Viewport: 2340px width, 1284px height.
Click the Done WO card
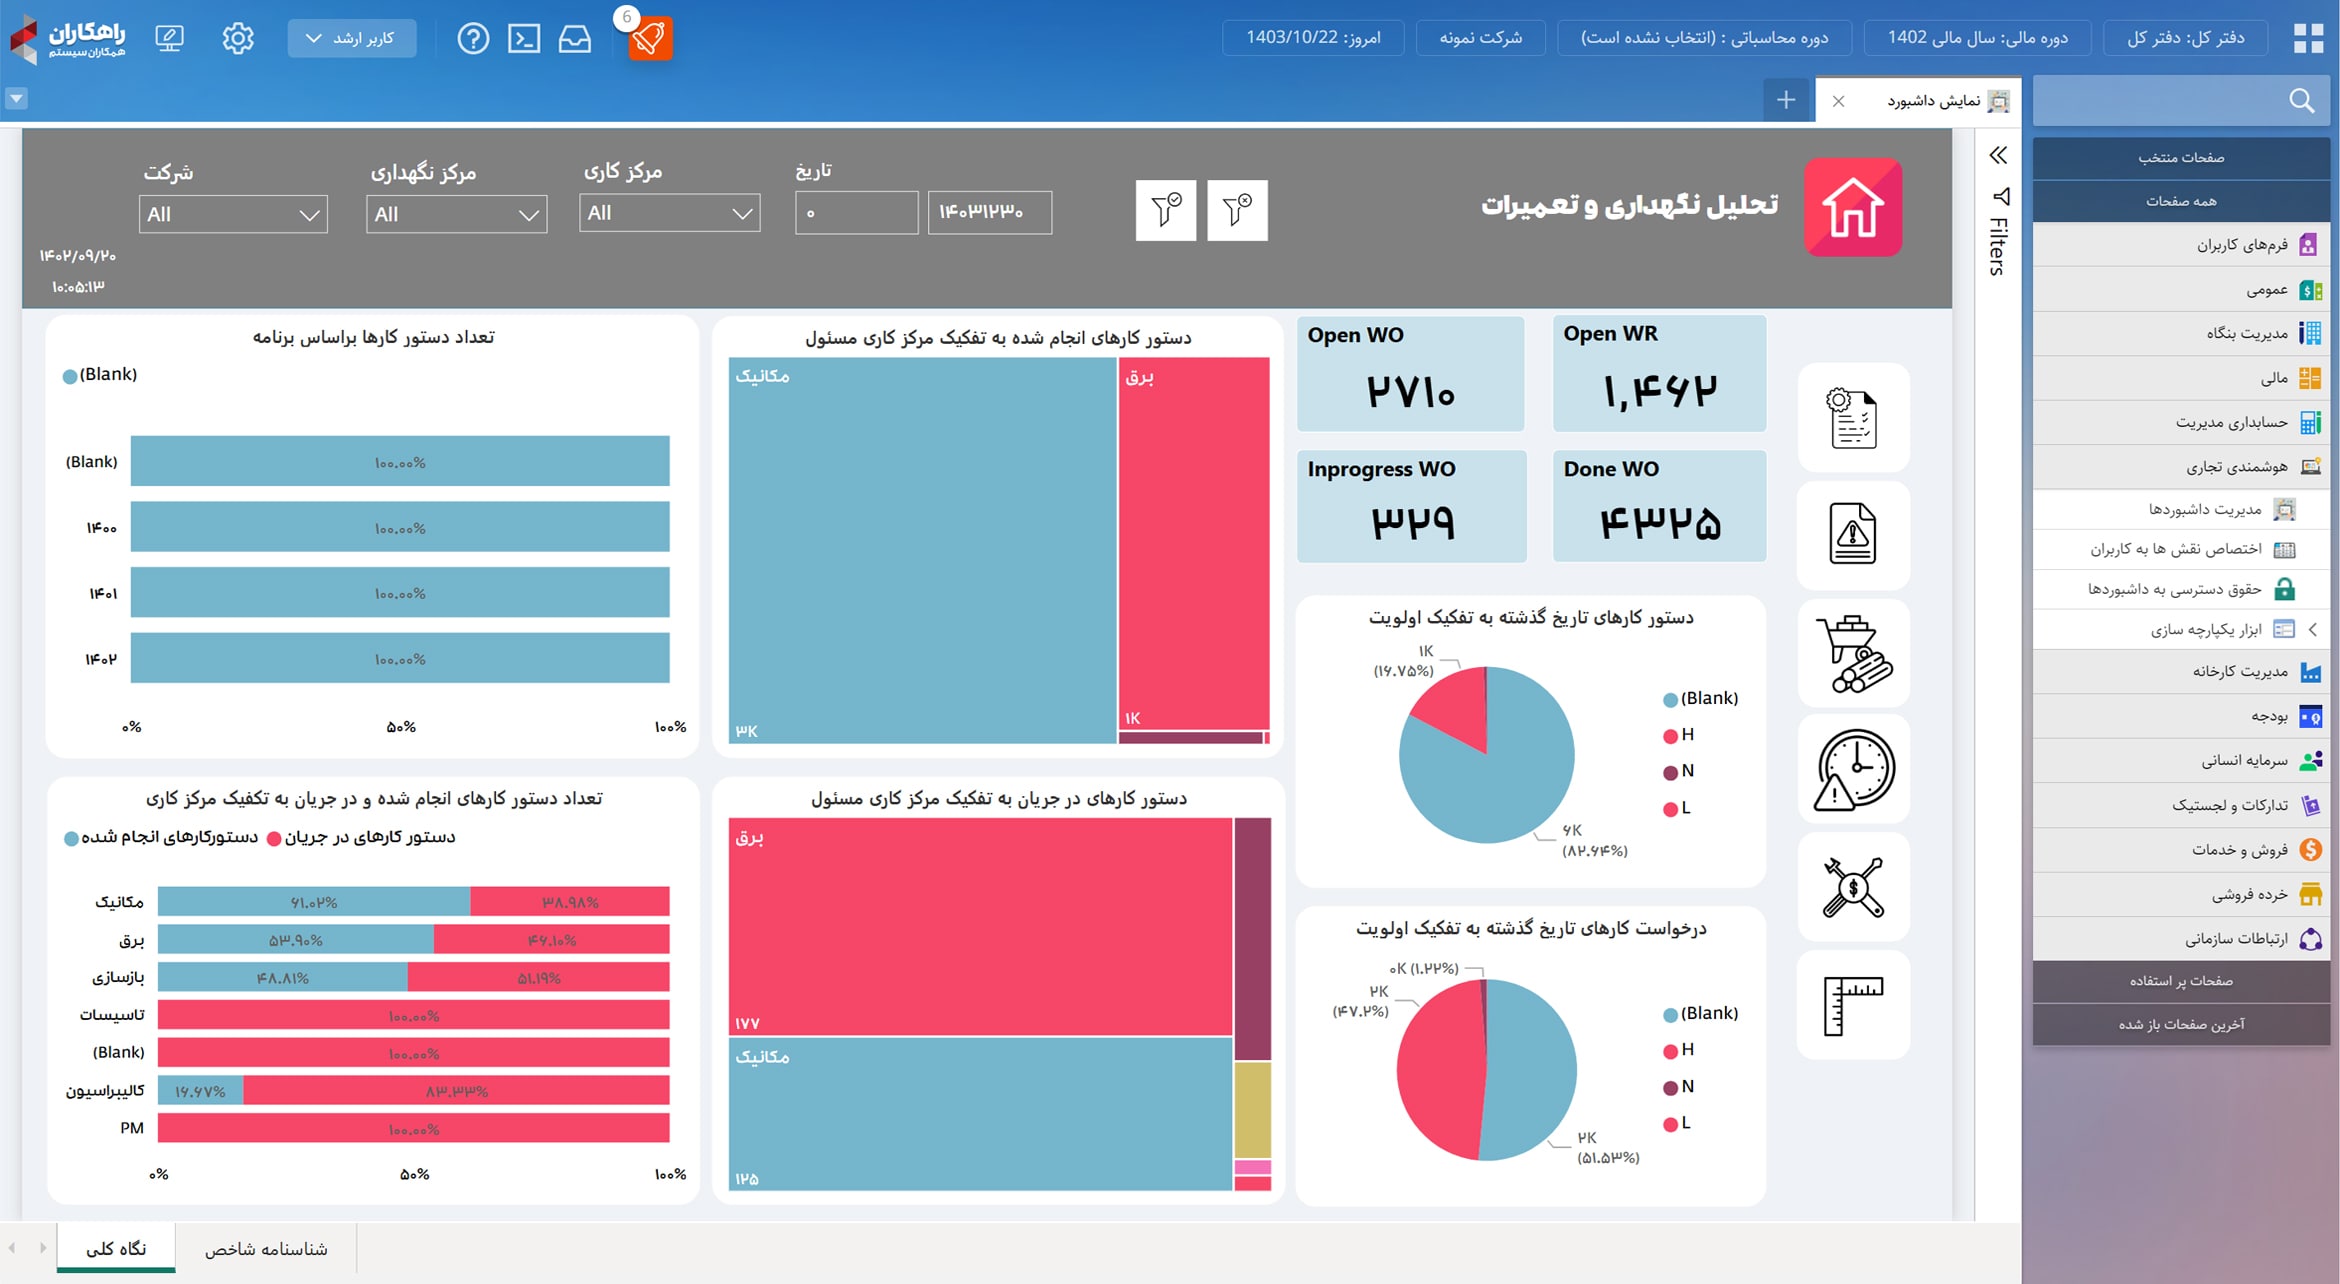(x=1659, y=506)
